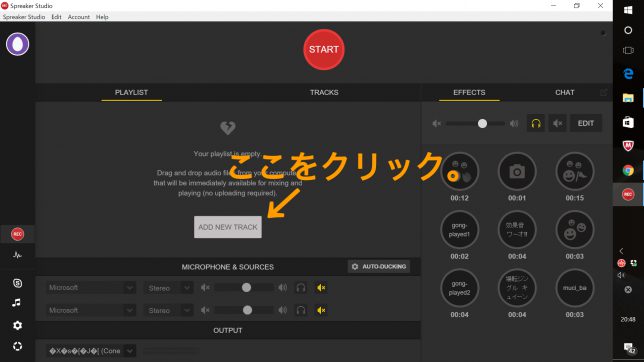Play the gong-played2 effect

(459, 288)
